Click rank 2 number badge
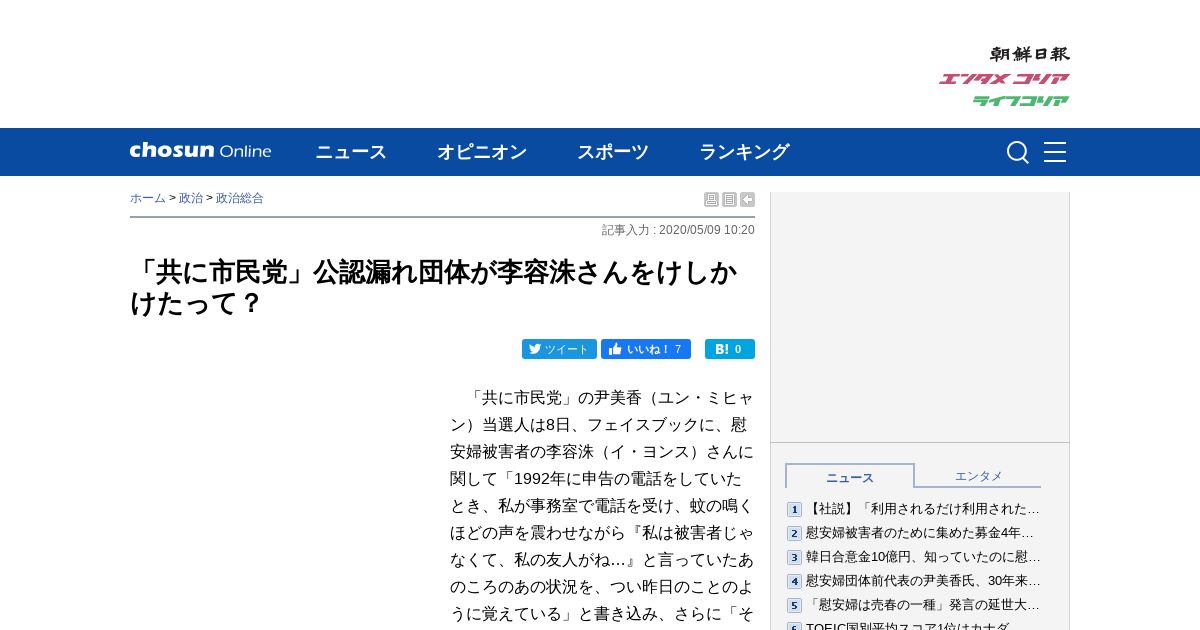Viewport: 1200px width, 630px height. 794,534
